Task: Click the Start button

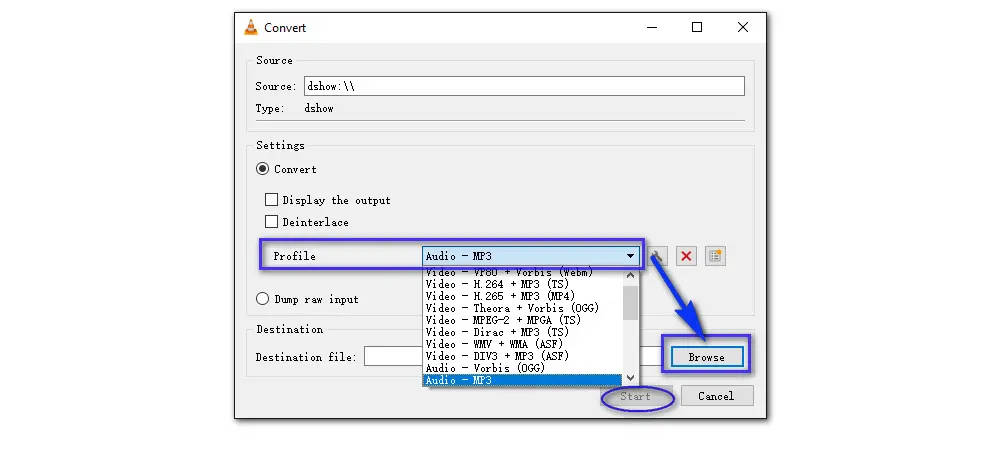Action: coord(635,396)
